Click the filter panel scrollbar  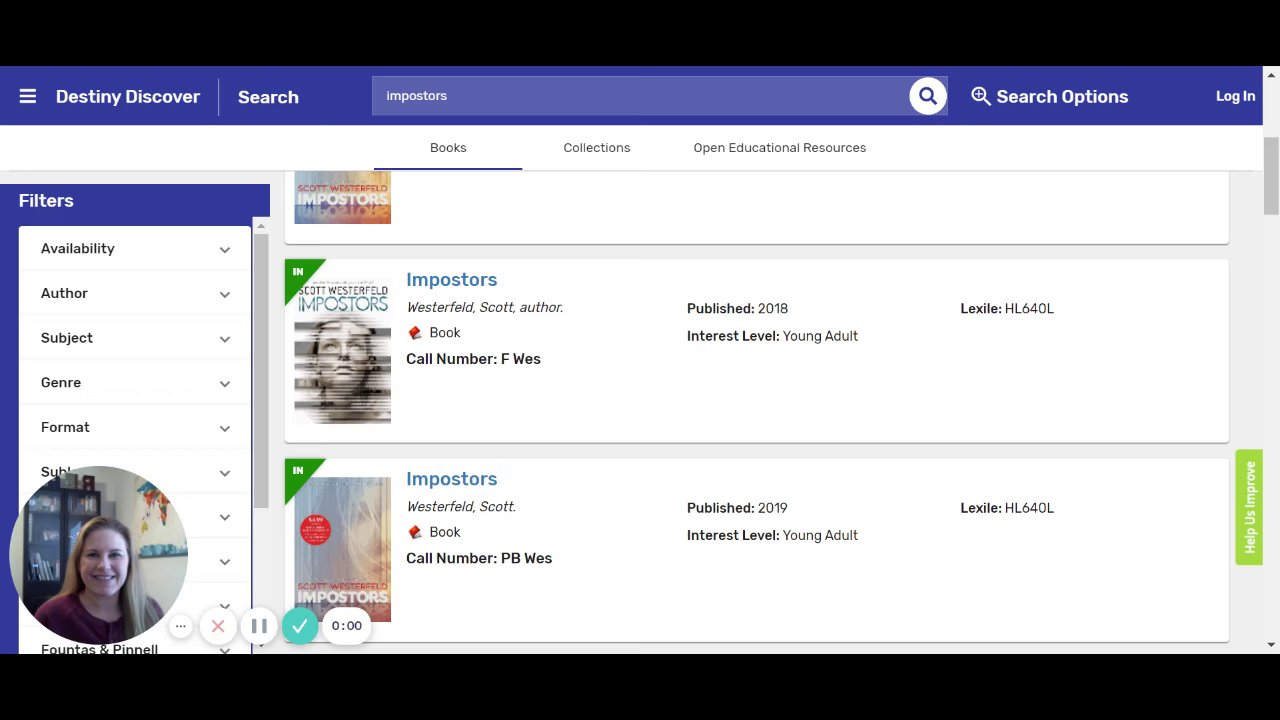point(261,370)
